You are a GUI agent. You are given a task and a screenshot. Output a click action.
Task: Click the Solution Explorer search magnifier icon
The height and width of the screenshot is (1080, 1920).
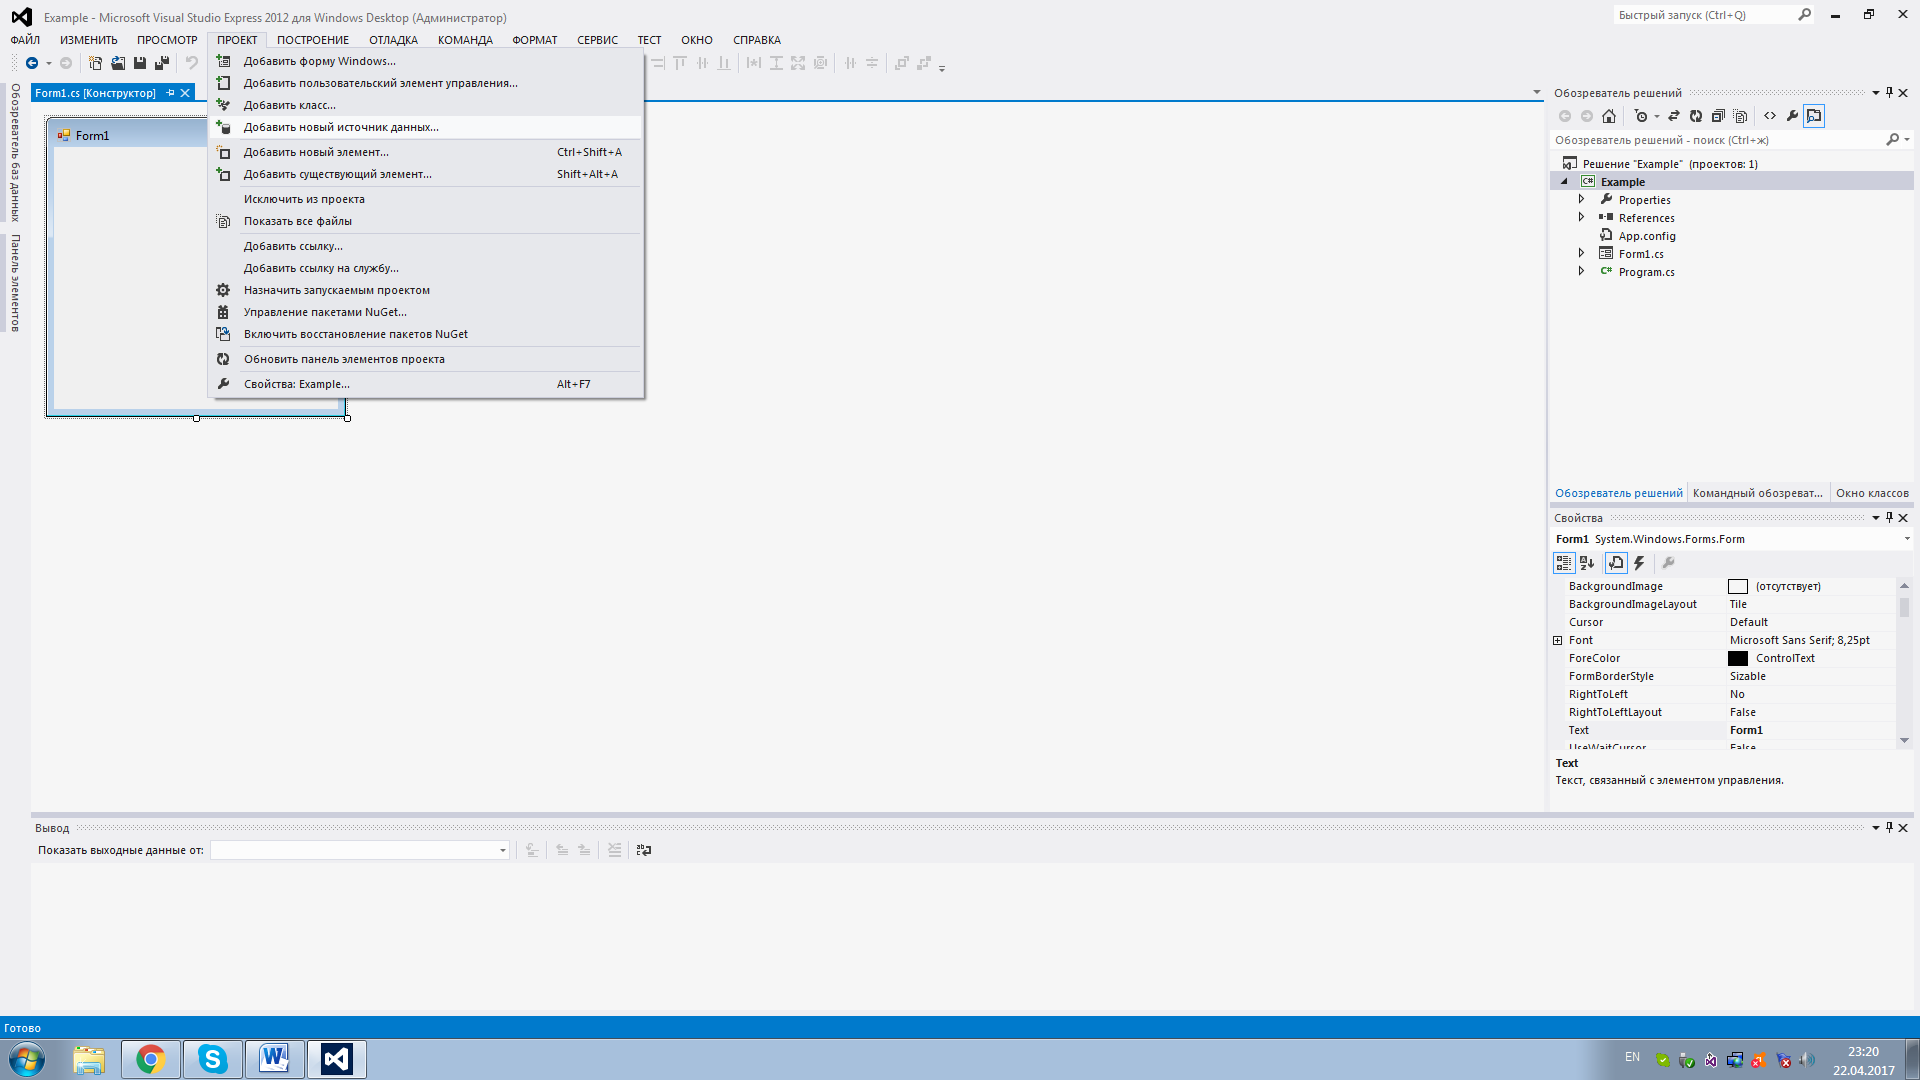(1892, 140)
